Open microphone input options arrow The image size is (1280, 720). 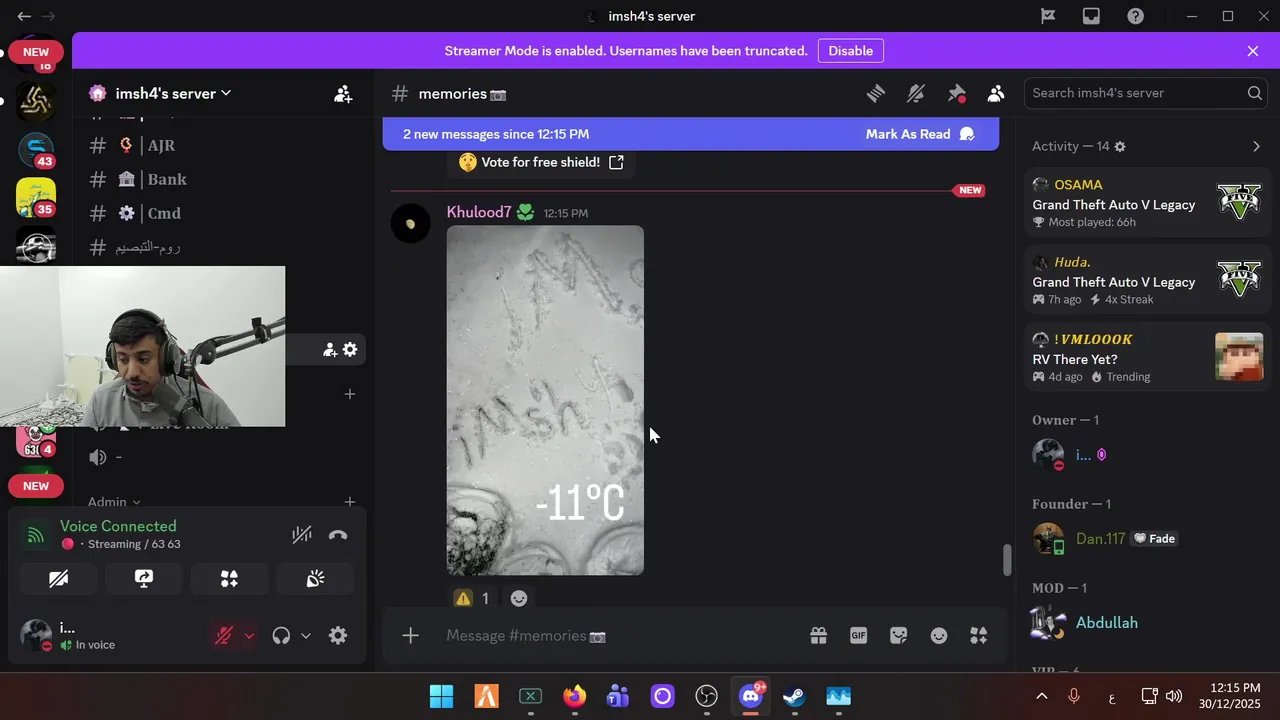[x=249, y=635]
